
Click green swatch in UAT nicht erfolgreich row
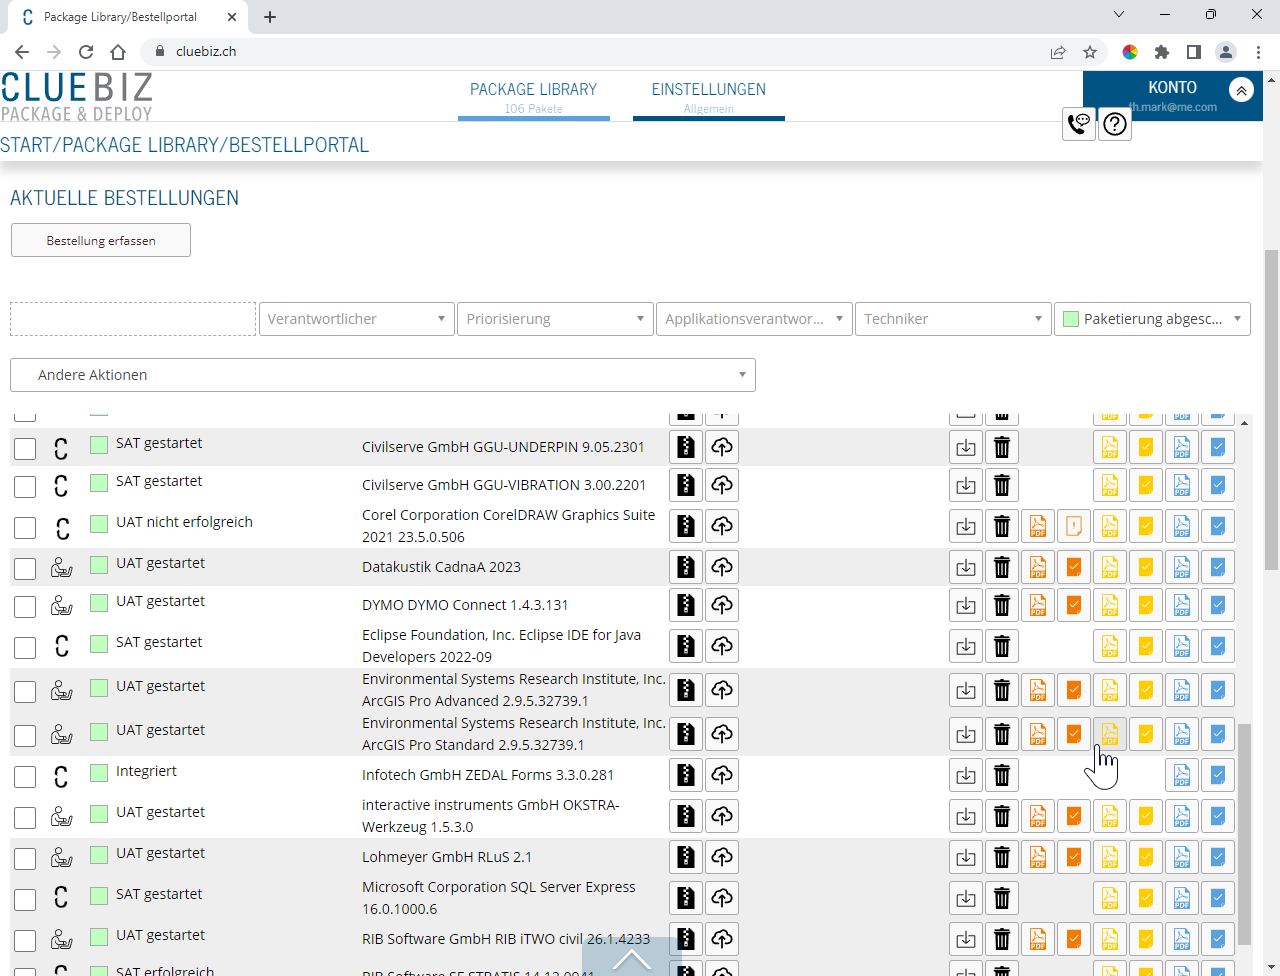tap(99, 524)
